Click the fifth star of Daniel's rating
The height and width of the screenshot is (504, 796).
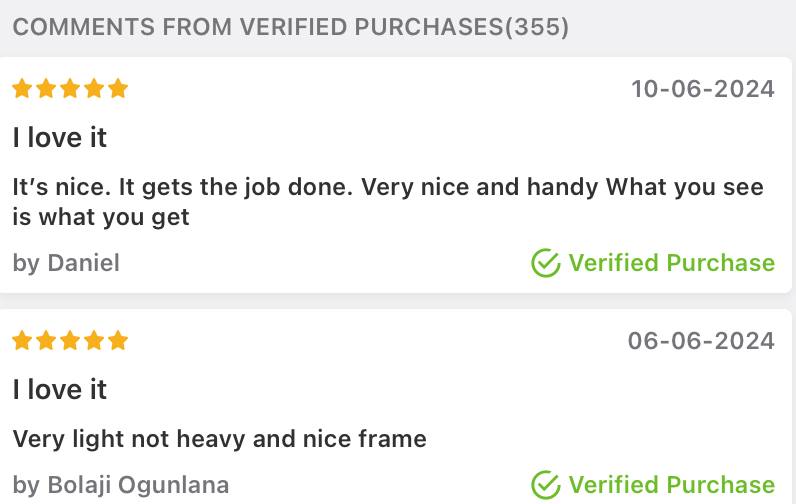(x=118, y=89)
